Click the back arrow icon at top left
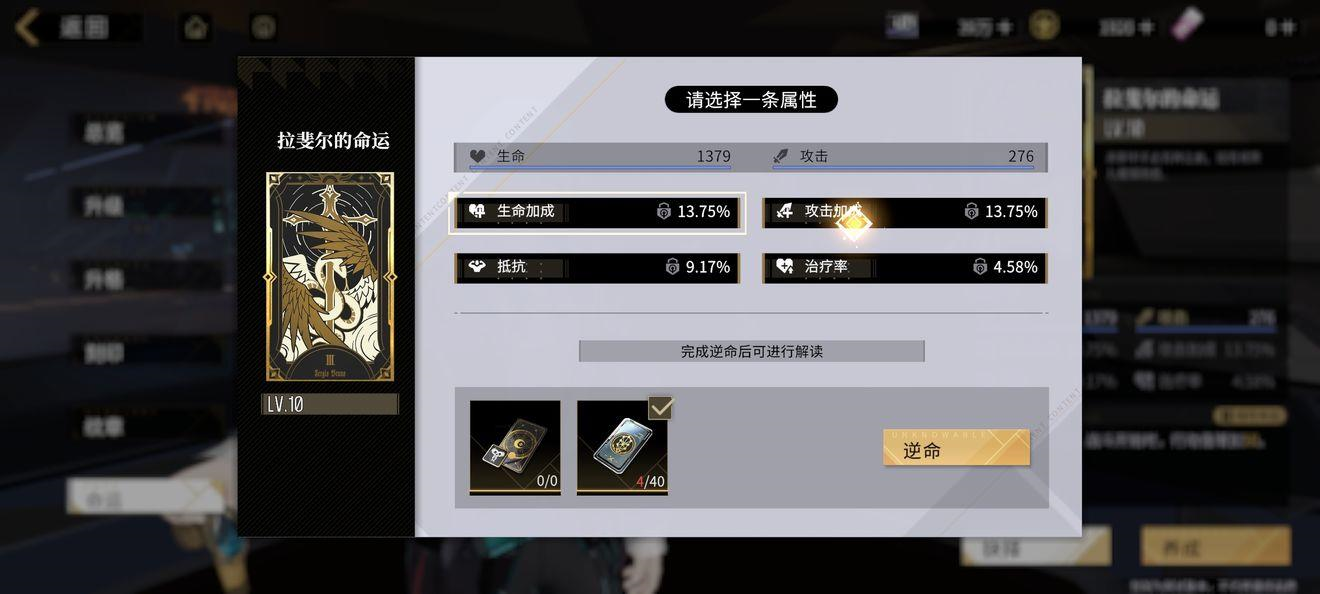The height and width of the screenshot is (594, 1320). coord(27,27)
